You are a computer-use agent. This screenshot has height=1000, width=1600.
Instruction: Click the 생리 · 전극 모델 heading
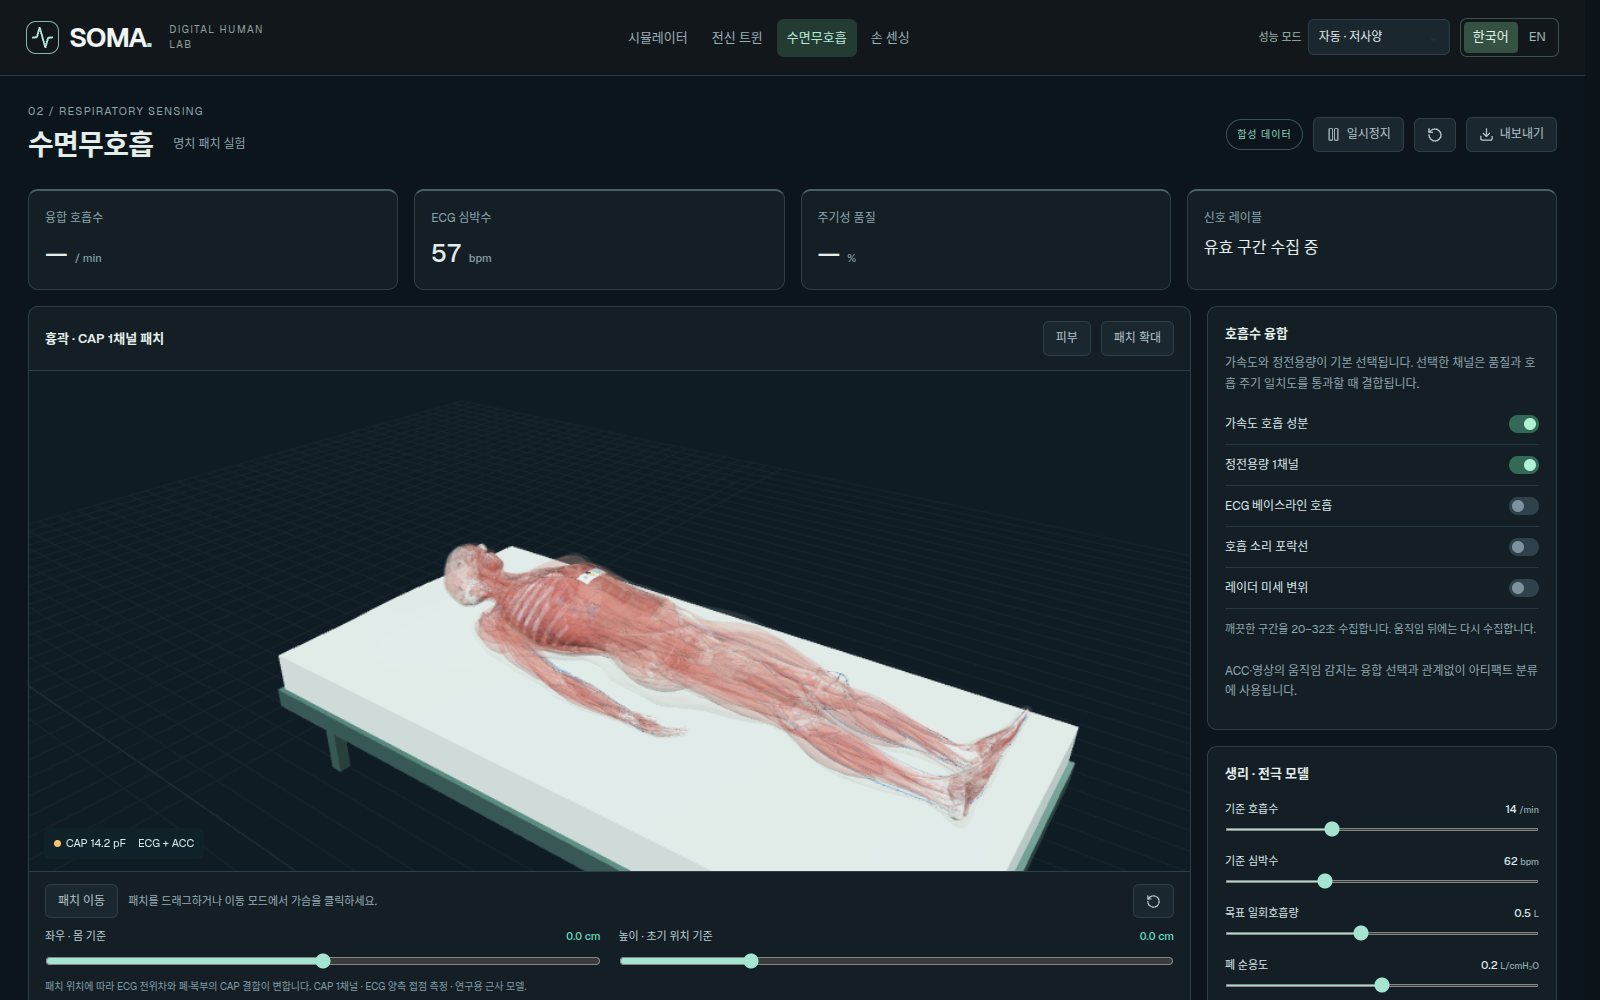pos(1267,774)
